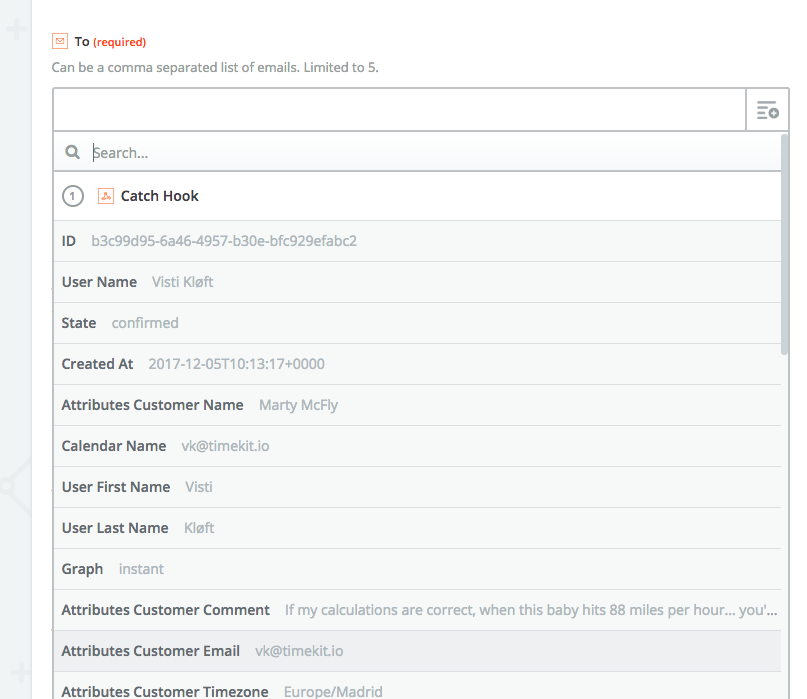Image resolution: width=807 pixels, height=699 pixels.
Task: Collapse the Catch Hook section header
Action: click(x=417, y=196)
